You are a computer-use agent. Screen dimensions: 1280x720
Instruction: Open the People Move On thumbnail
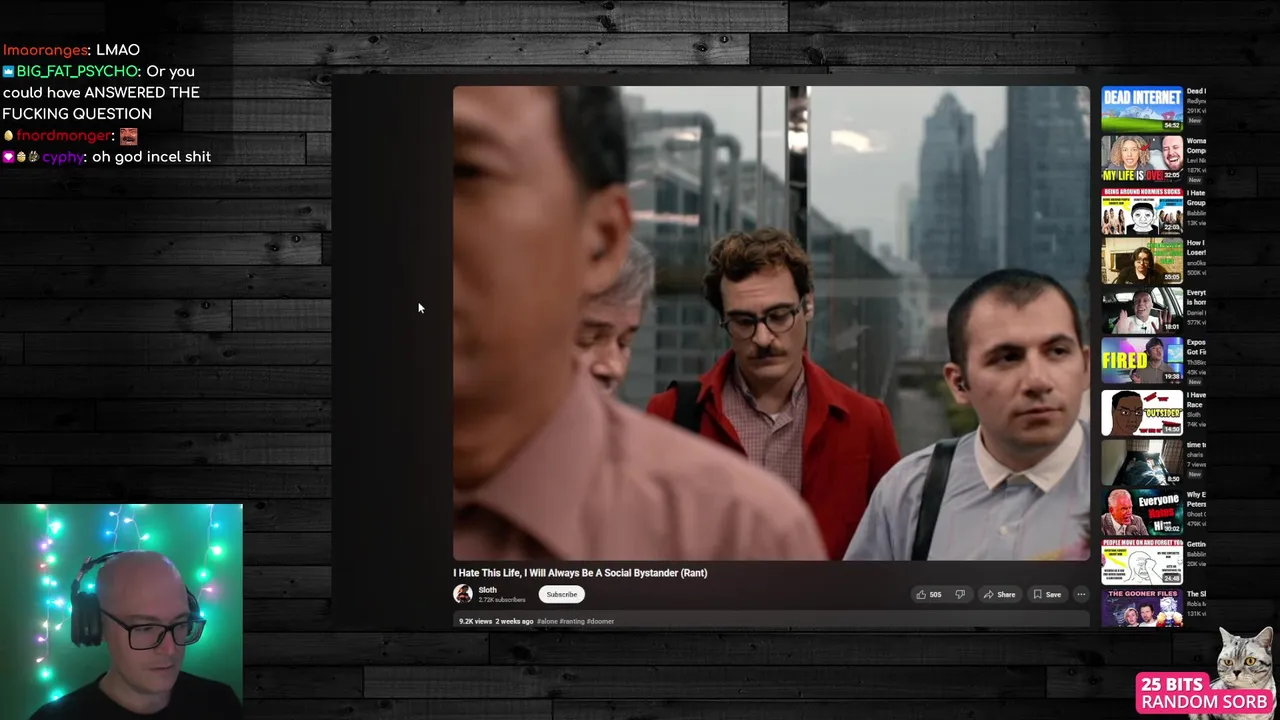pos(1142,562)
